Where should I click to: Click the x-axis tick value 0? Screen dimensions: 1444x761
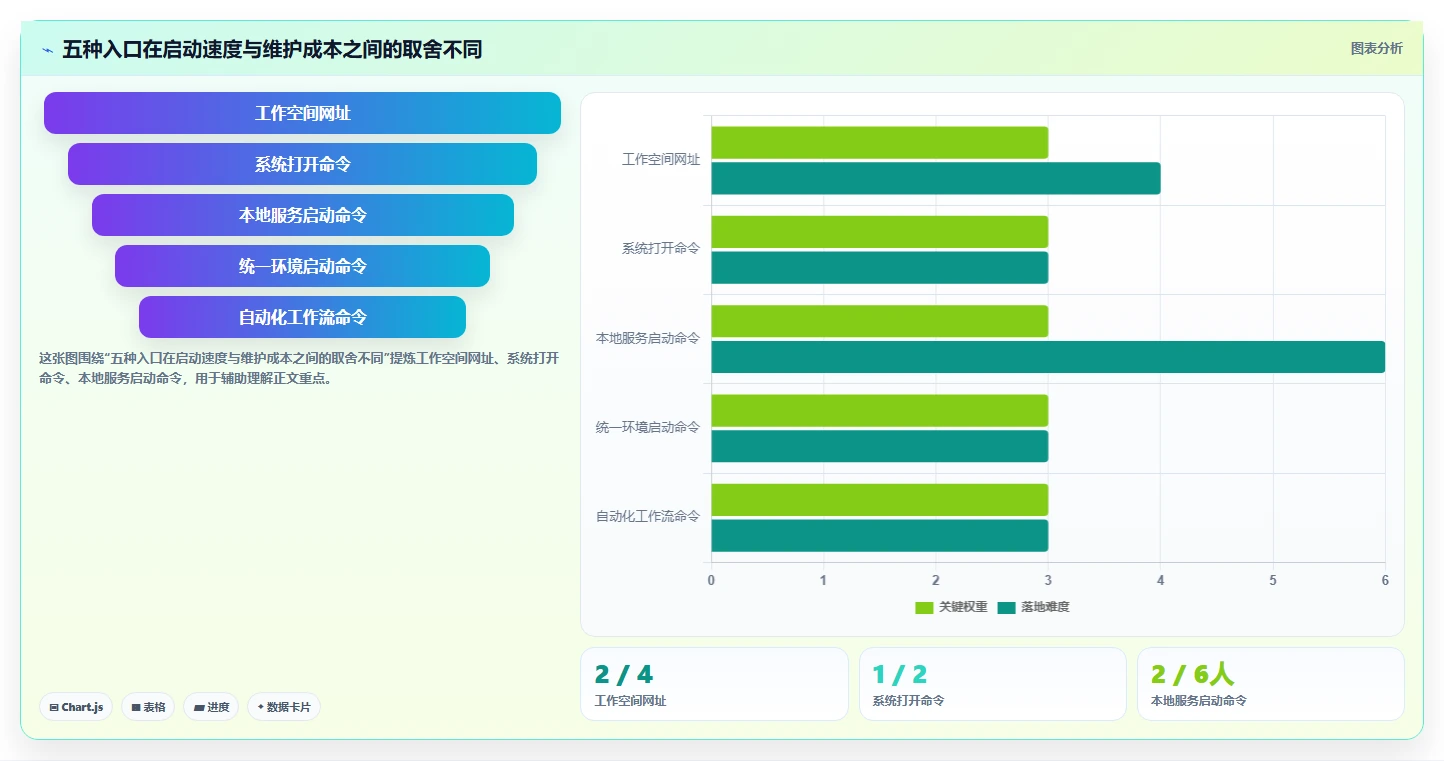[x=711, y=580]
